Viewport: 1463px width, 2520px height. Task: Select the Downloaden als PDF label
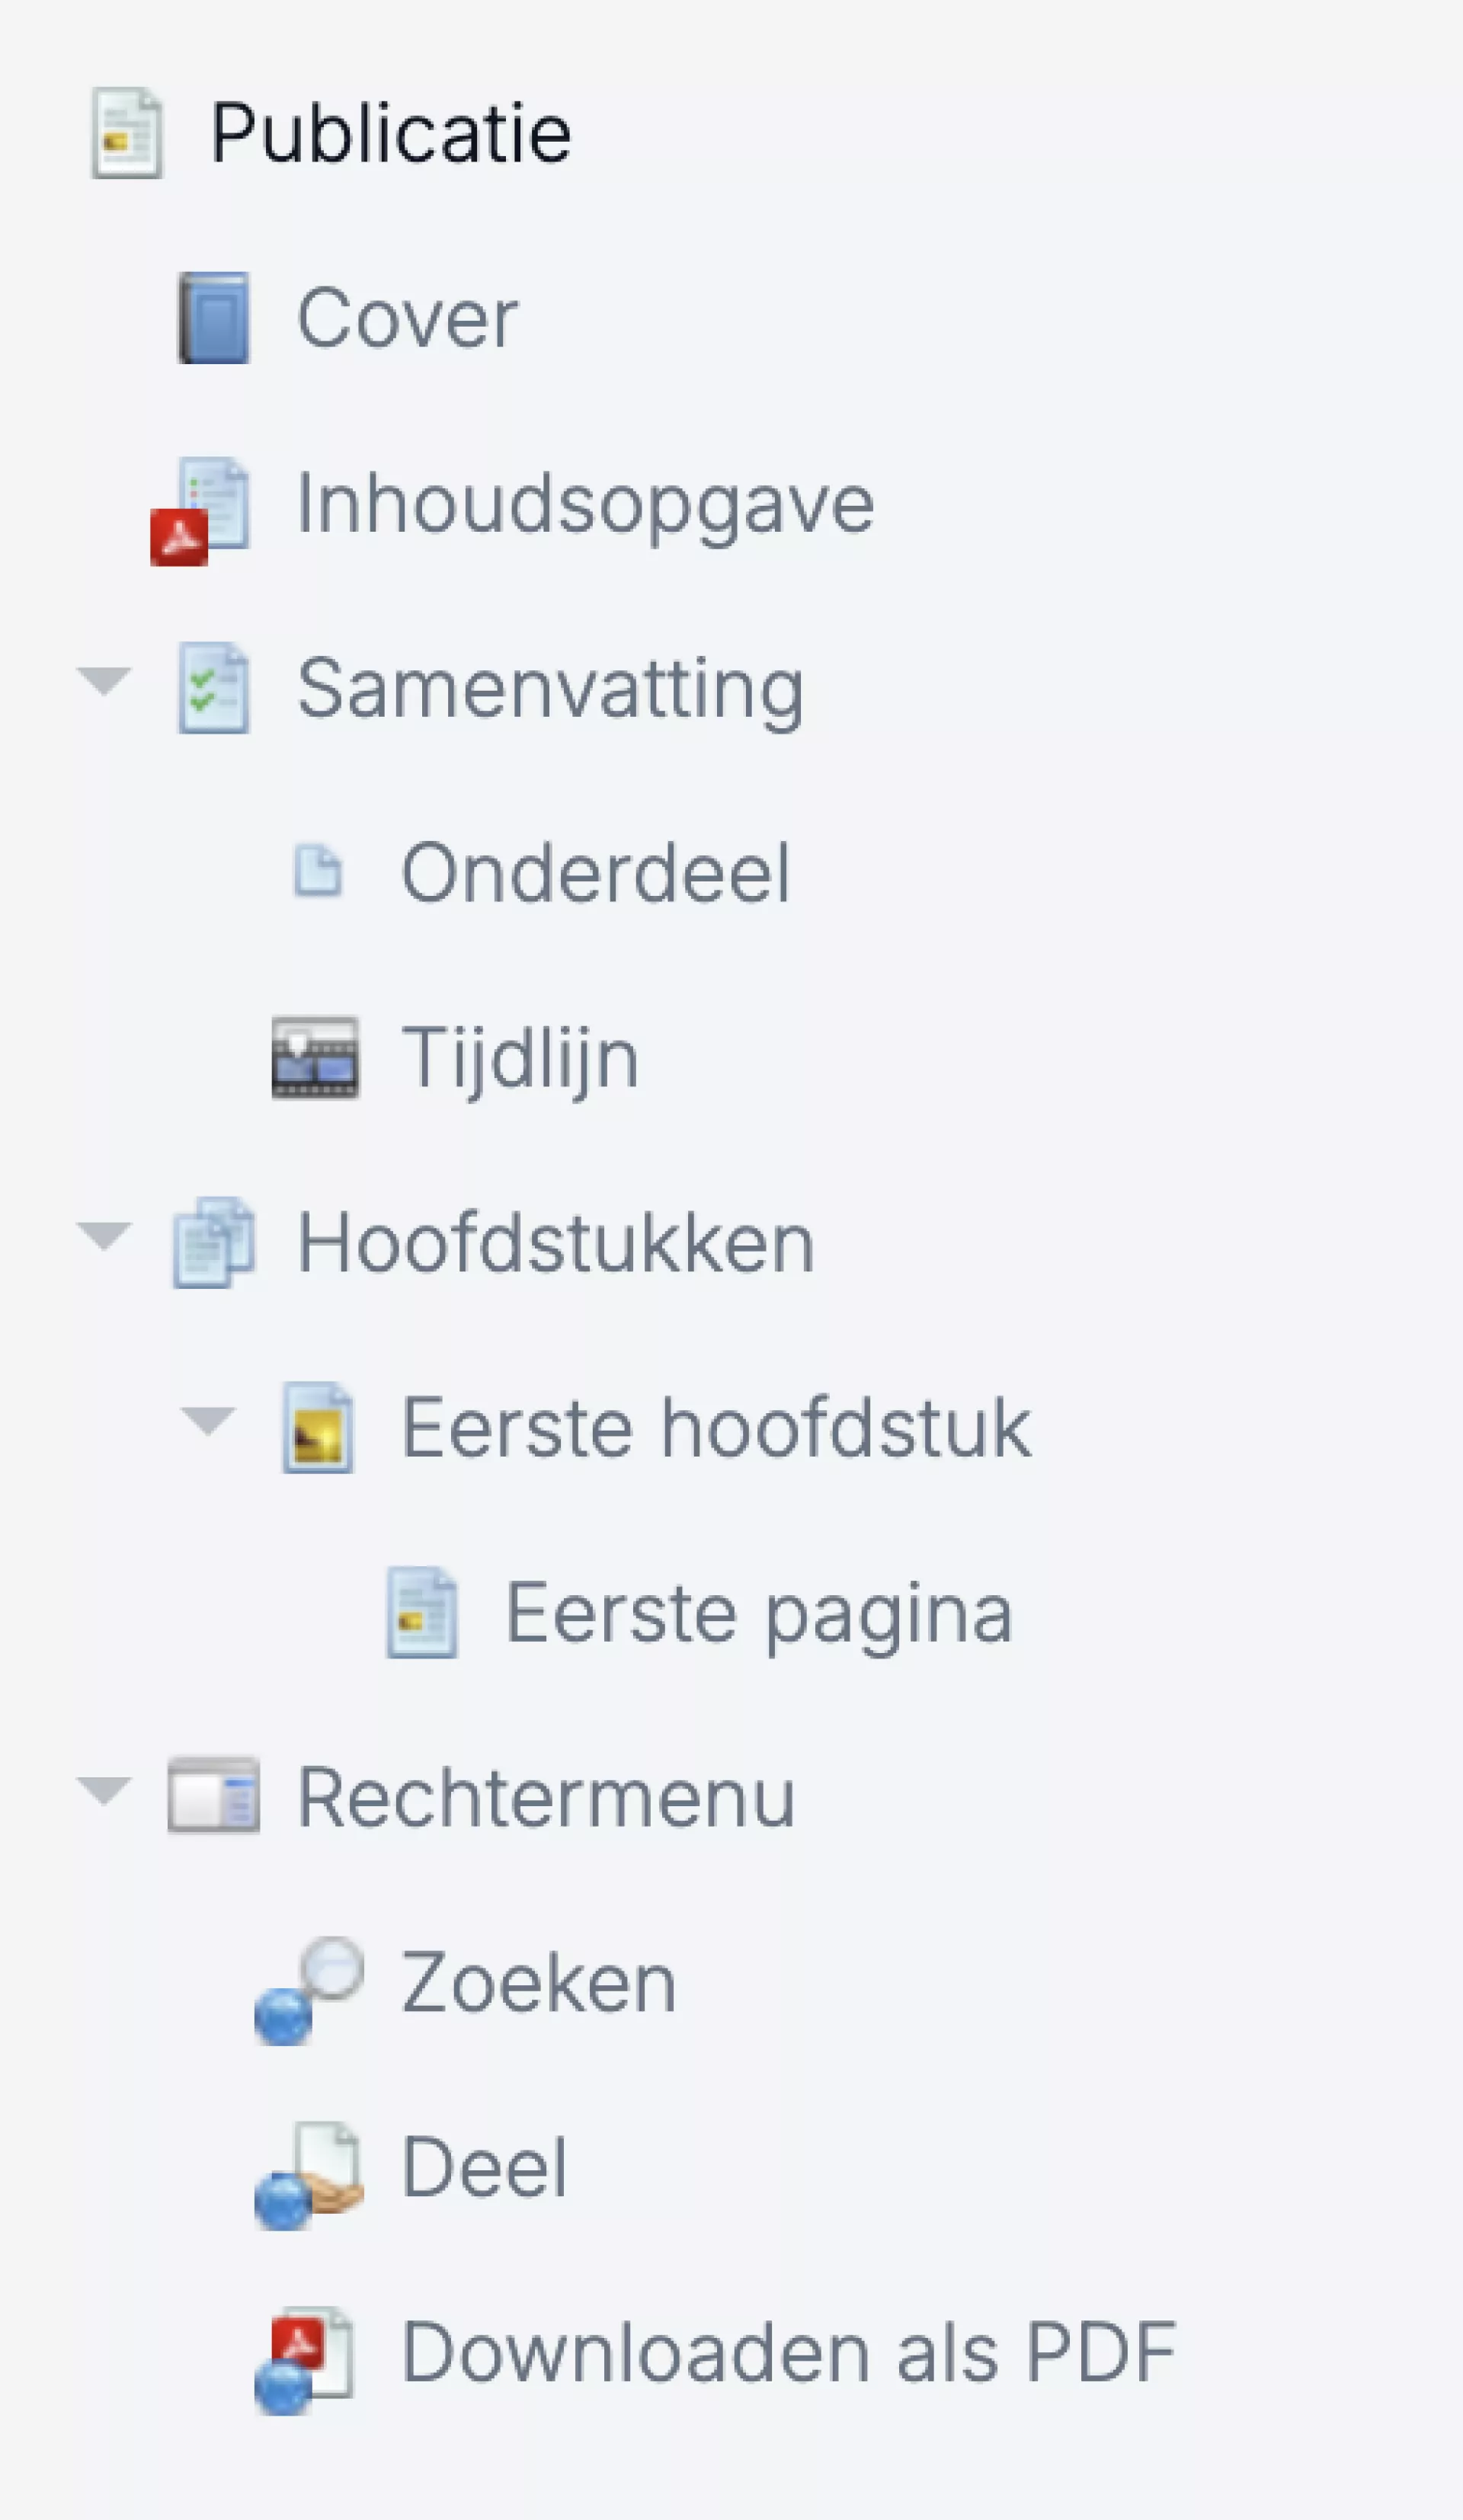point(788,2353)
